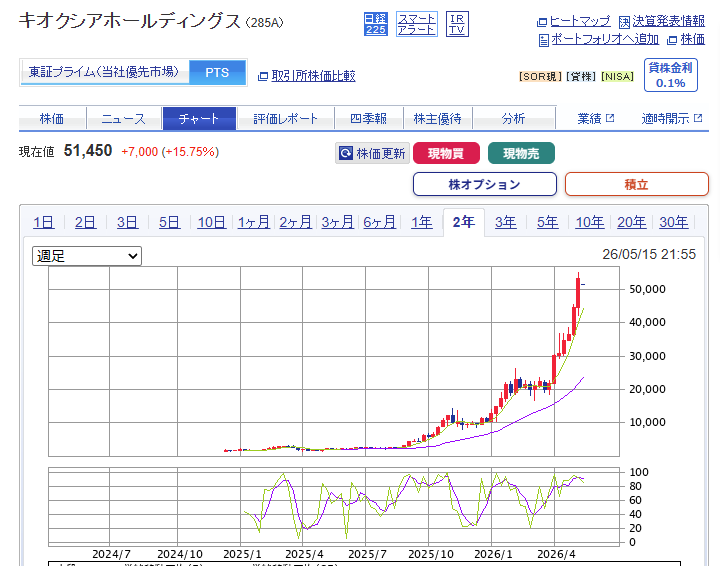The height and width of the screenshot is (566, 720).
Task: Select the 1日 chart period
Action: [43, 222]
